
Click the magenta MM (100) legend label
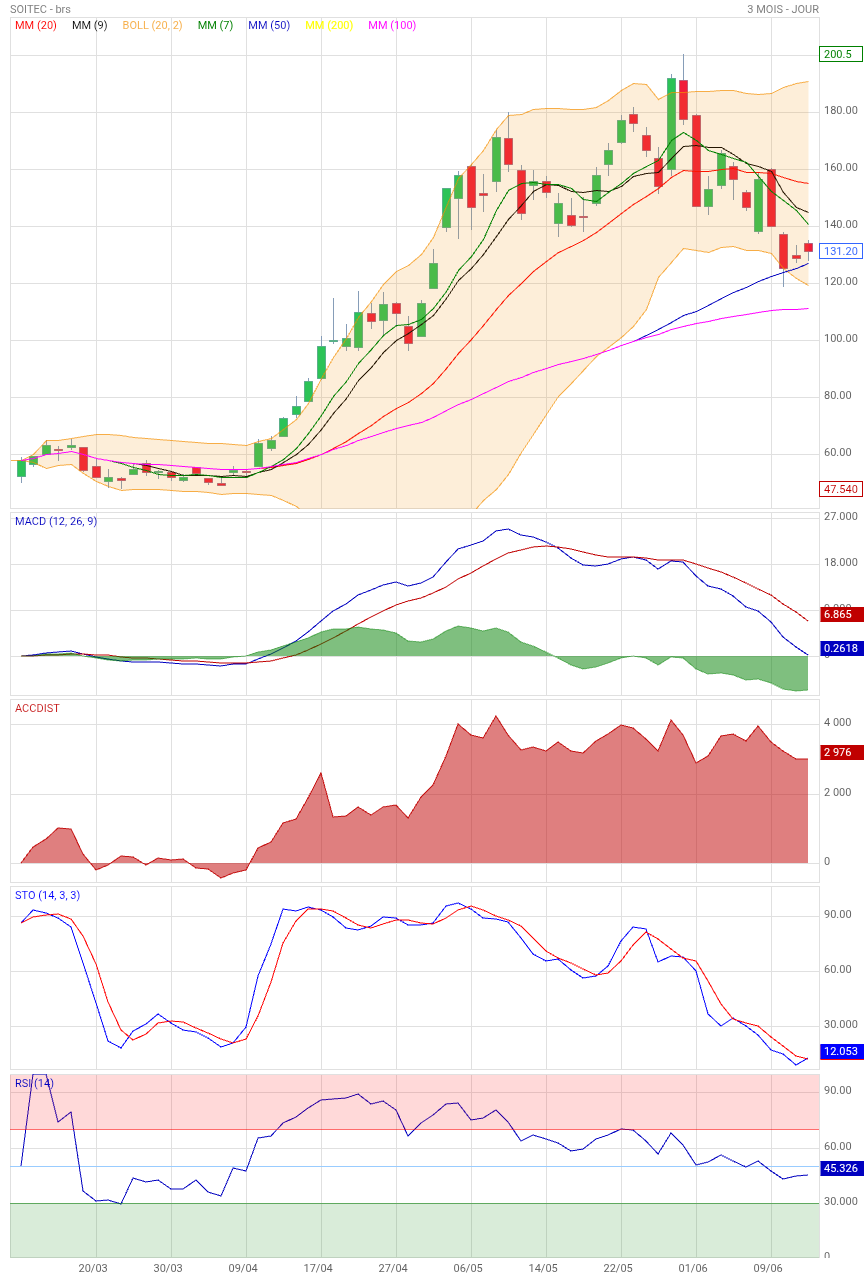[x=392, y=25]
